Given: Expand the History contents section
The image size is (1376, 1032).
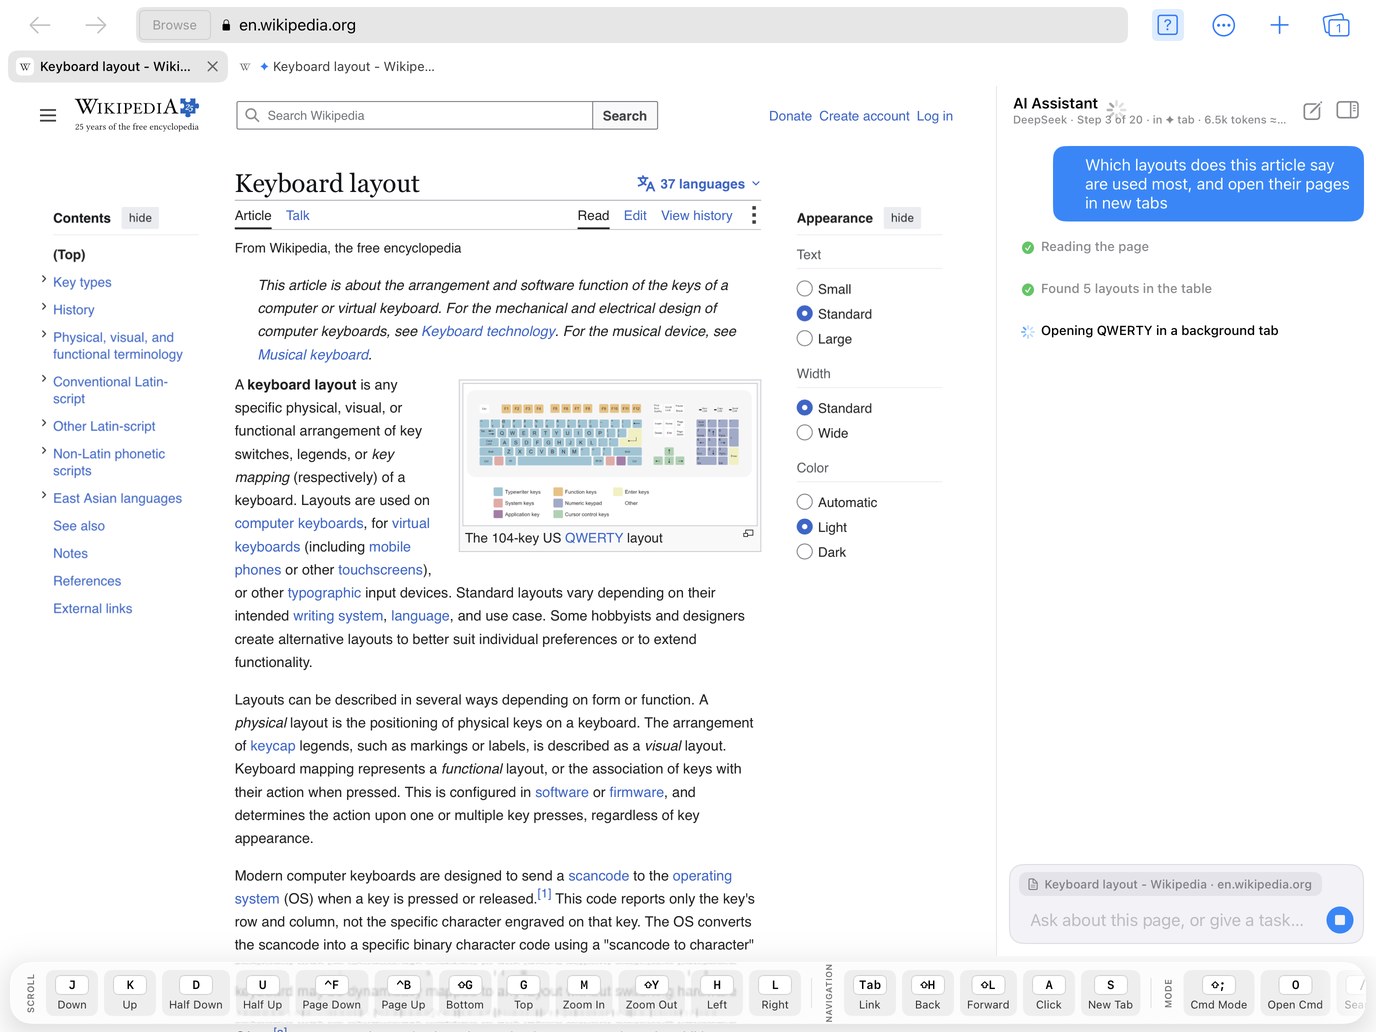Looking at the screenshot, I should coord(44,307).
